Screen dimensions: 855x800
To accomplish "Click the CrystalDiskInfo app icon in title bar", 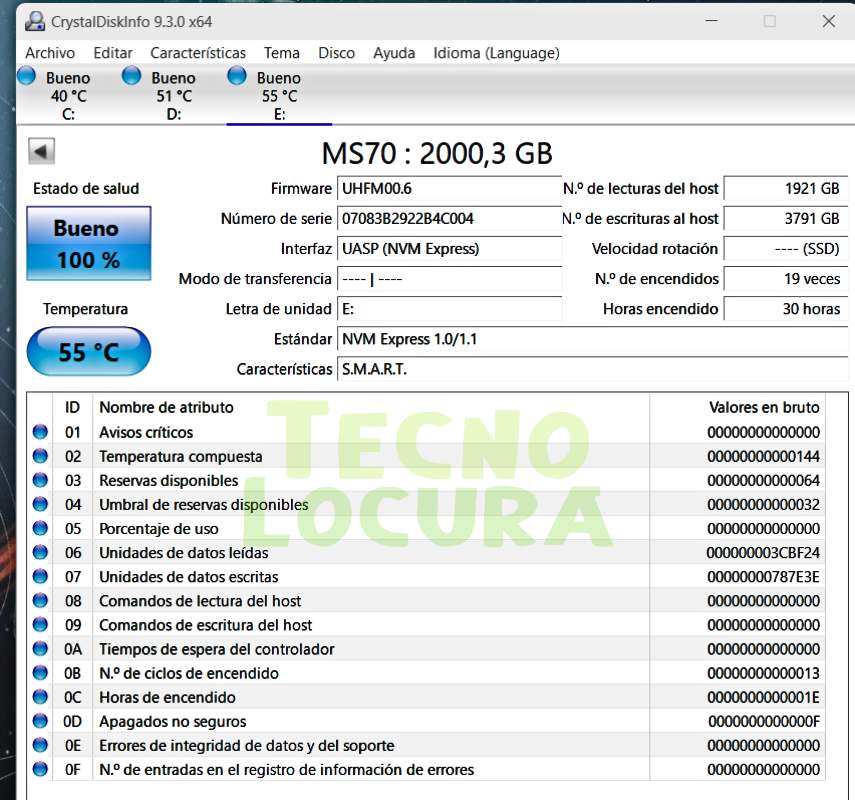I will (x=35, y=21).
